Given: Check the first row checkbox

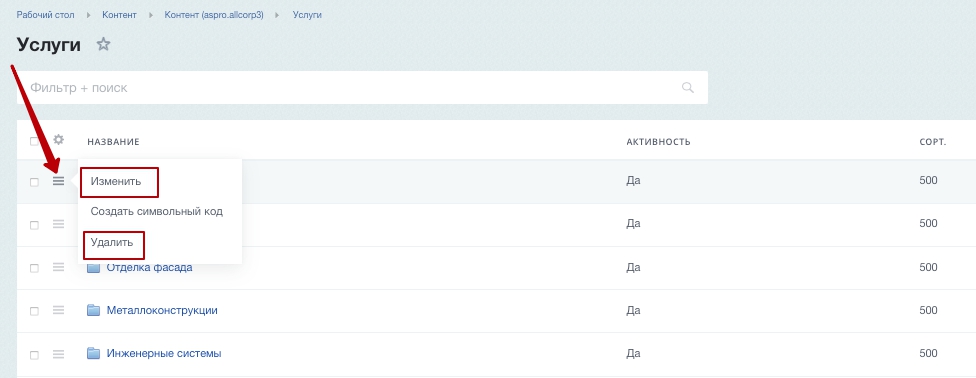Looking at the screenshot, I should [x=34, y=182].
